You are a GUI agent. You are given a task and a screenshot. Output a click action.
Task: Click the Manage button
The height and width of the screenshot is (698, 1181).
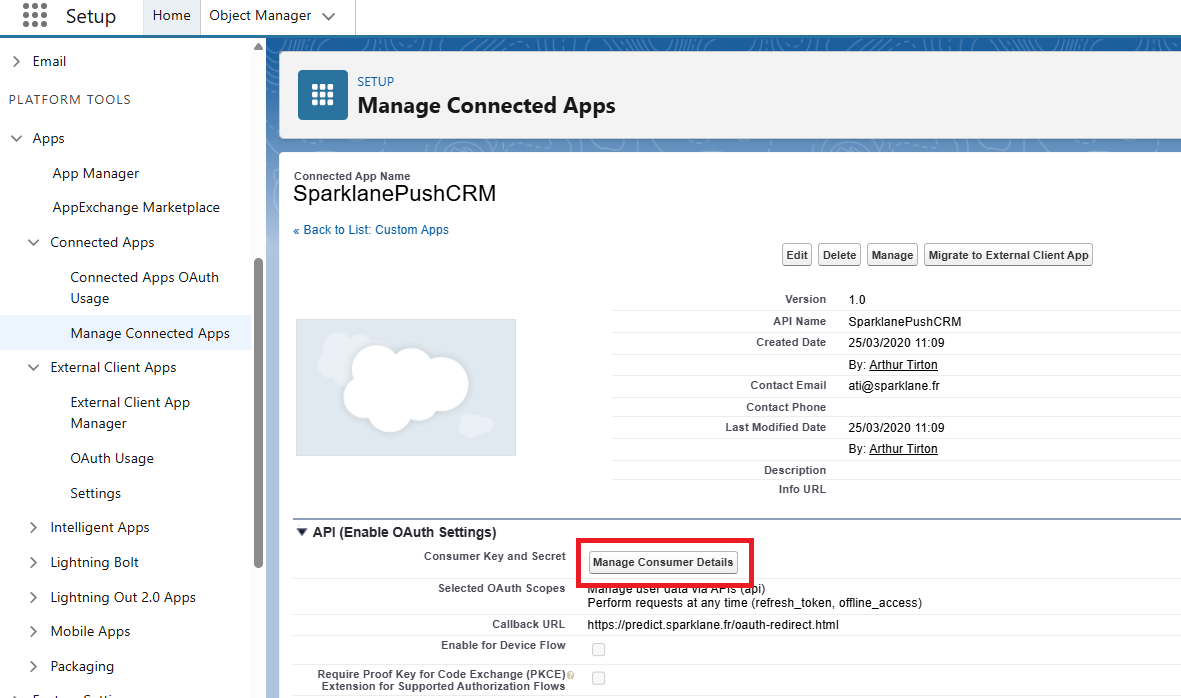893,255
